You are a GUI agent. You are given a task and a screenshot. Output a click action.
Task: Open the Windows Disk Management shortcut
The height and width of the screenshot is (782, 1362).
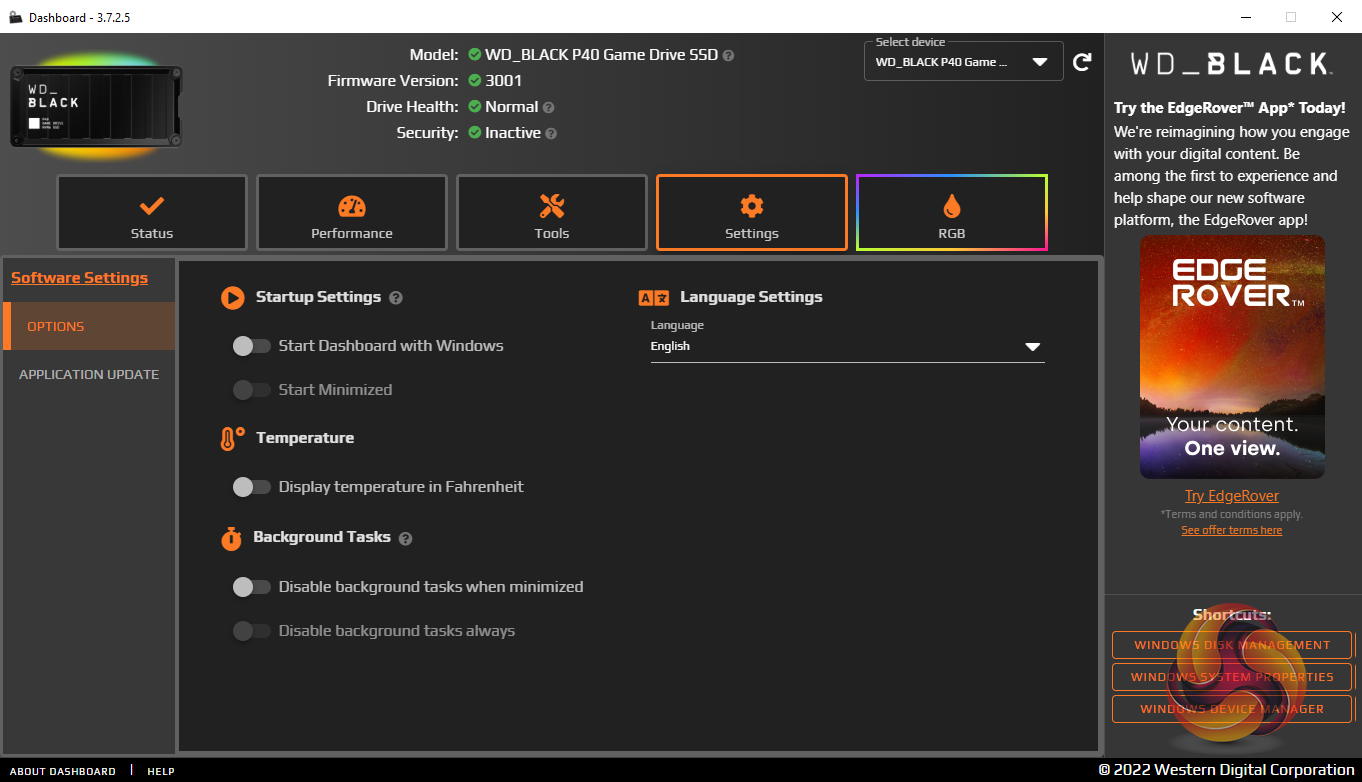(1232, 645)
